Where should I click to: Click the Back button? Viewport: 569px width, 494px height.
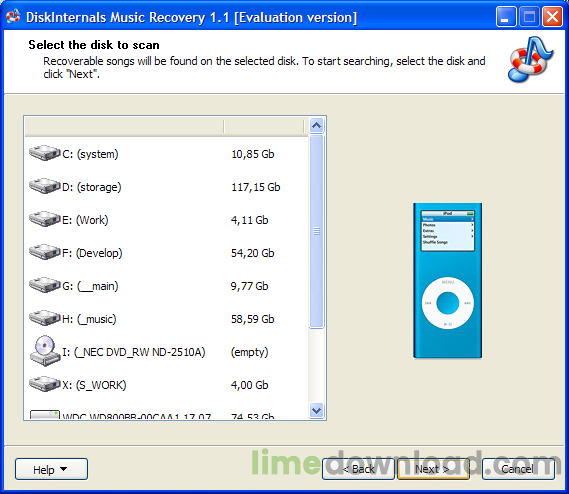click(358, 469)
